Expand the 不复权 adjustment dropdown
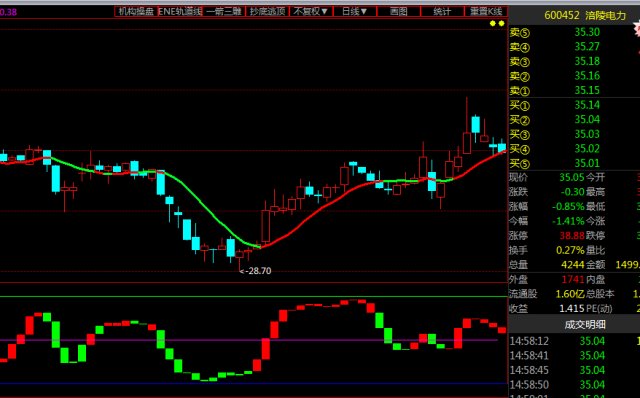This screenshot has height=398, width=640. (311, 11)
